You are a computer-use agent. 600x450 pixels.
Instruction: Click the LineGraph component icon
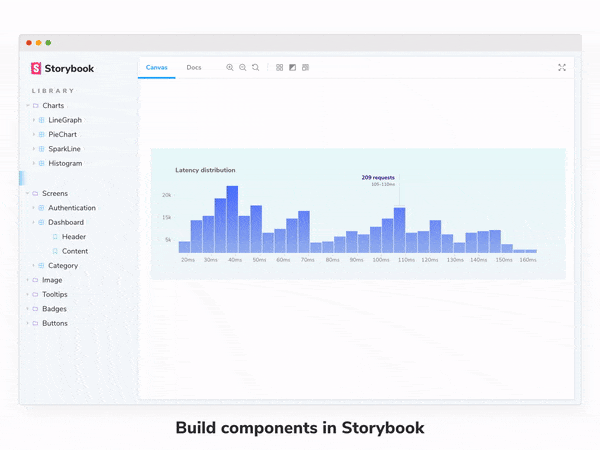42,120
